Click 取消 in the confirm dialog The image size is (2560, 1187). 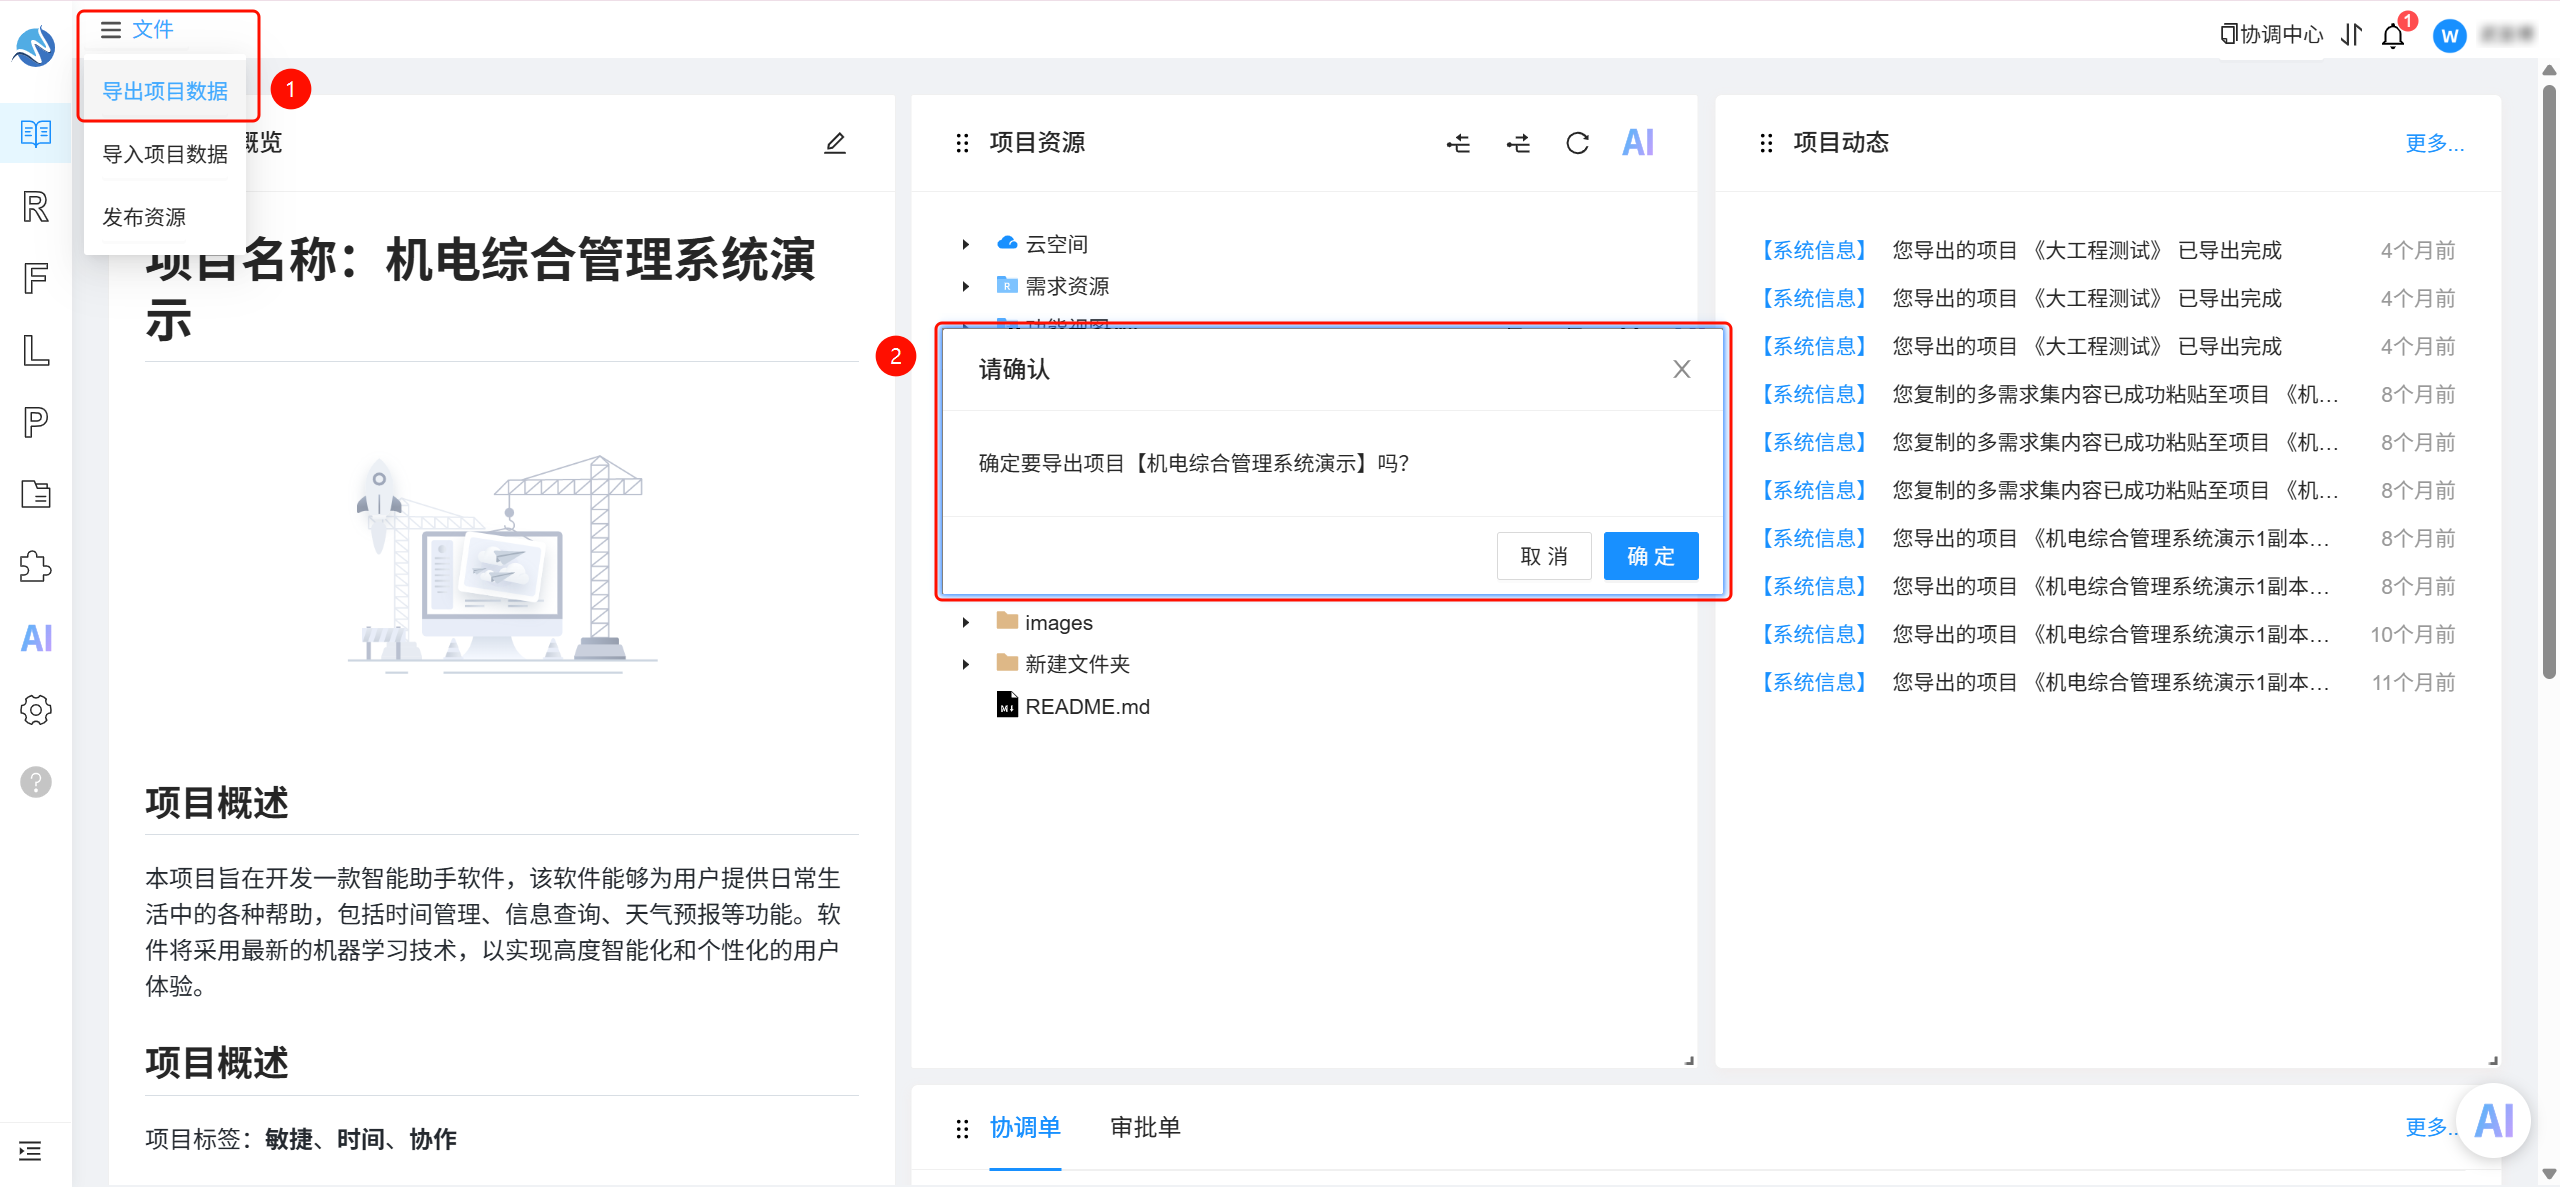click(1544, 556)
